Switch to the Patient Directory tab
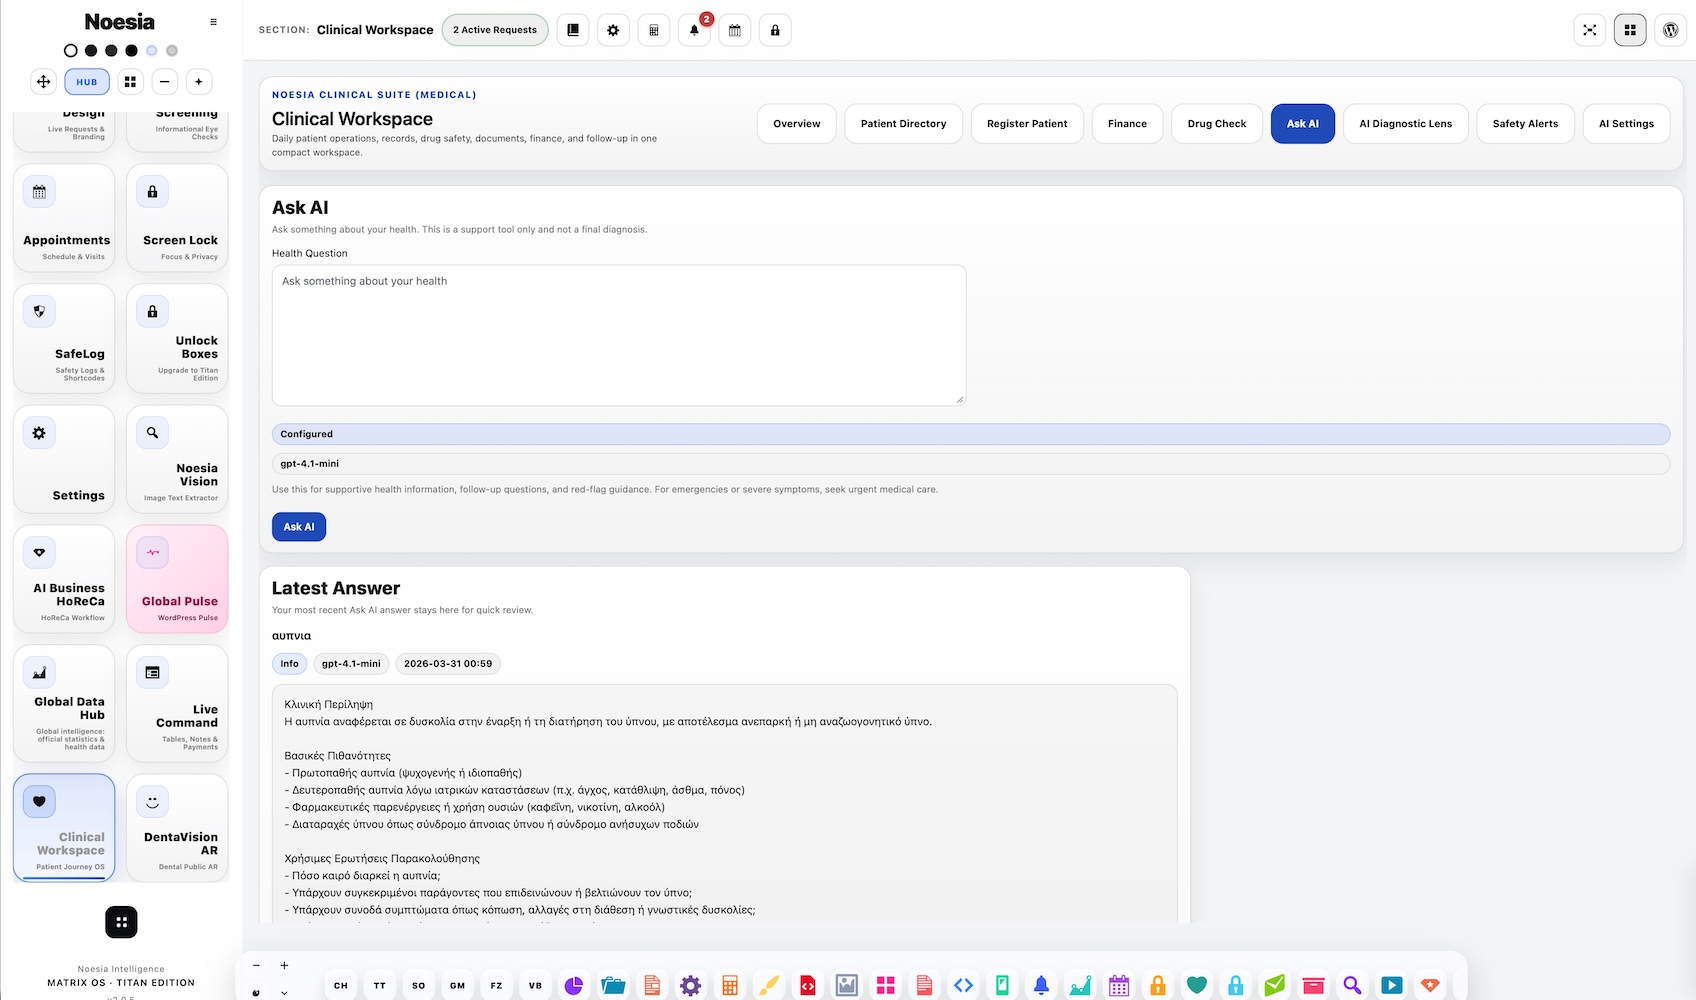1696x1000 pixels. pyautogui.click(x=903, y=124)
